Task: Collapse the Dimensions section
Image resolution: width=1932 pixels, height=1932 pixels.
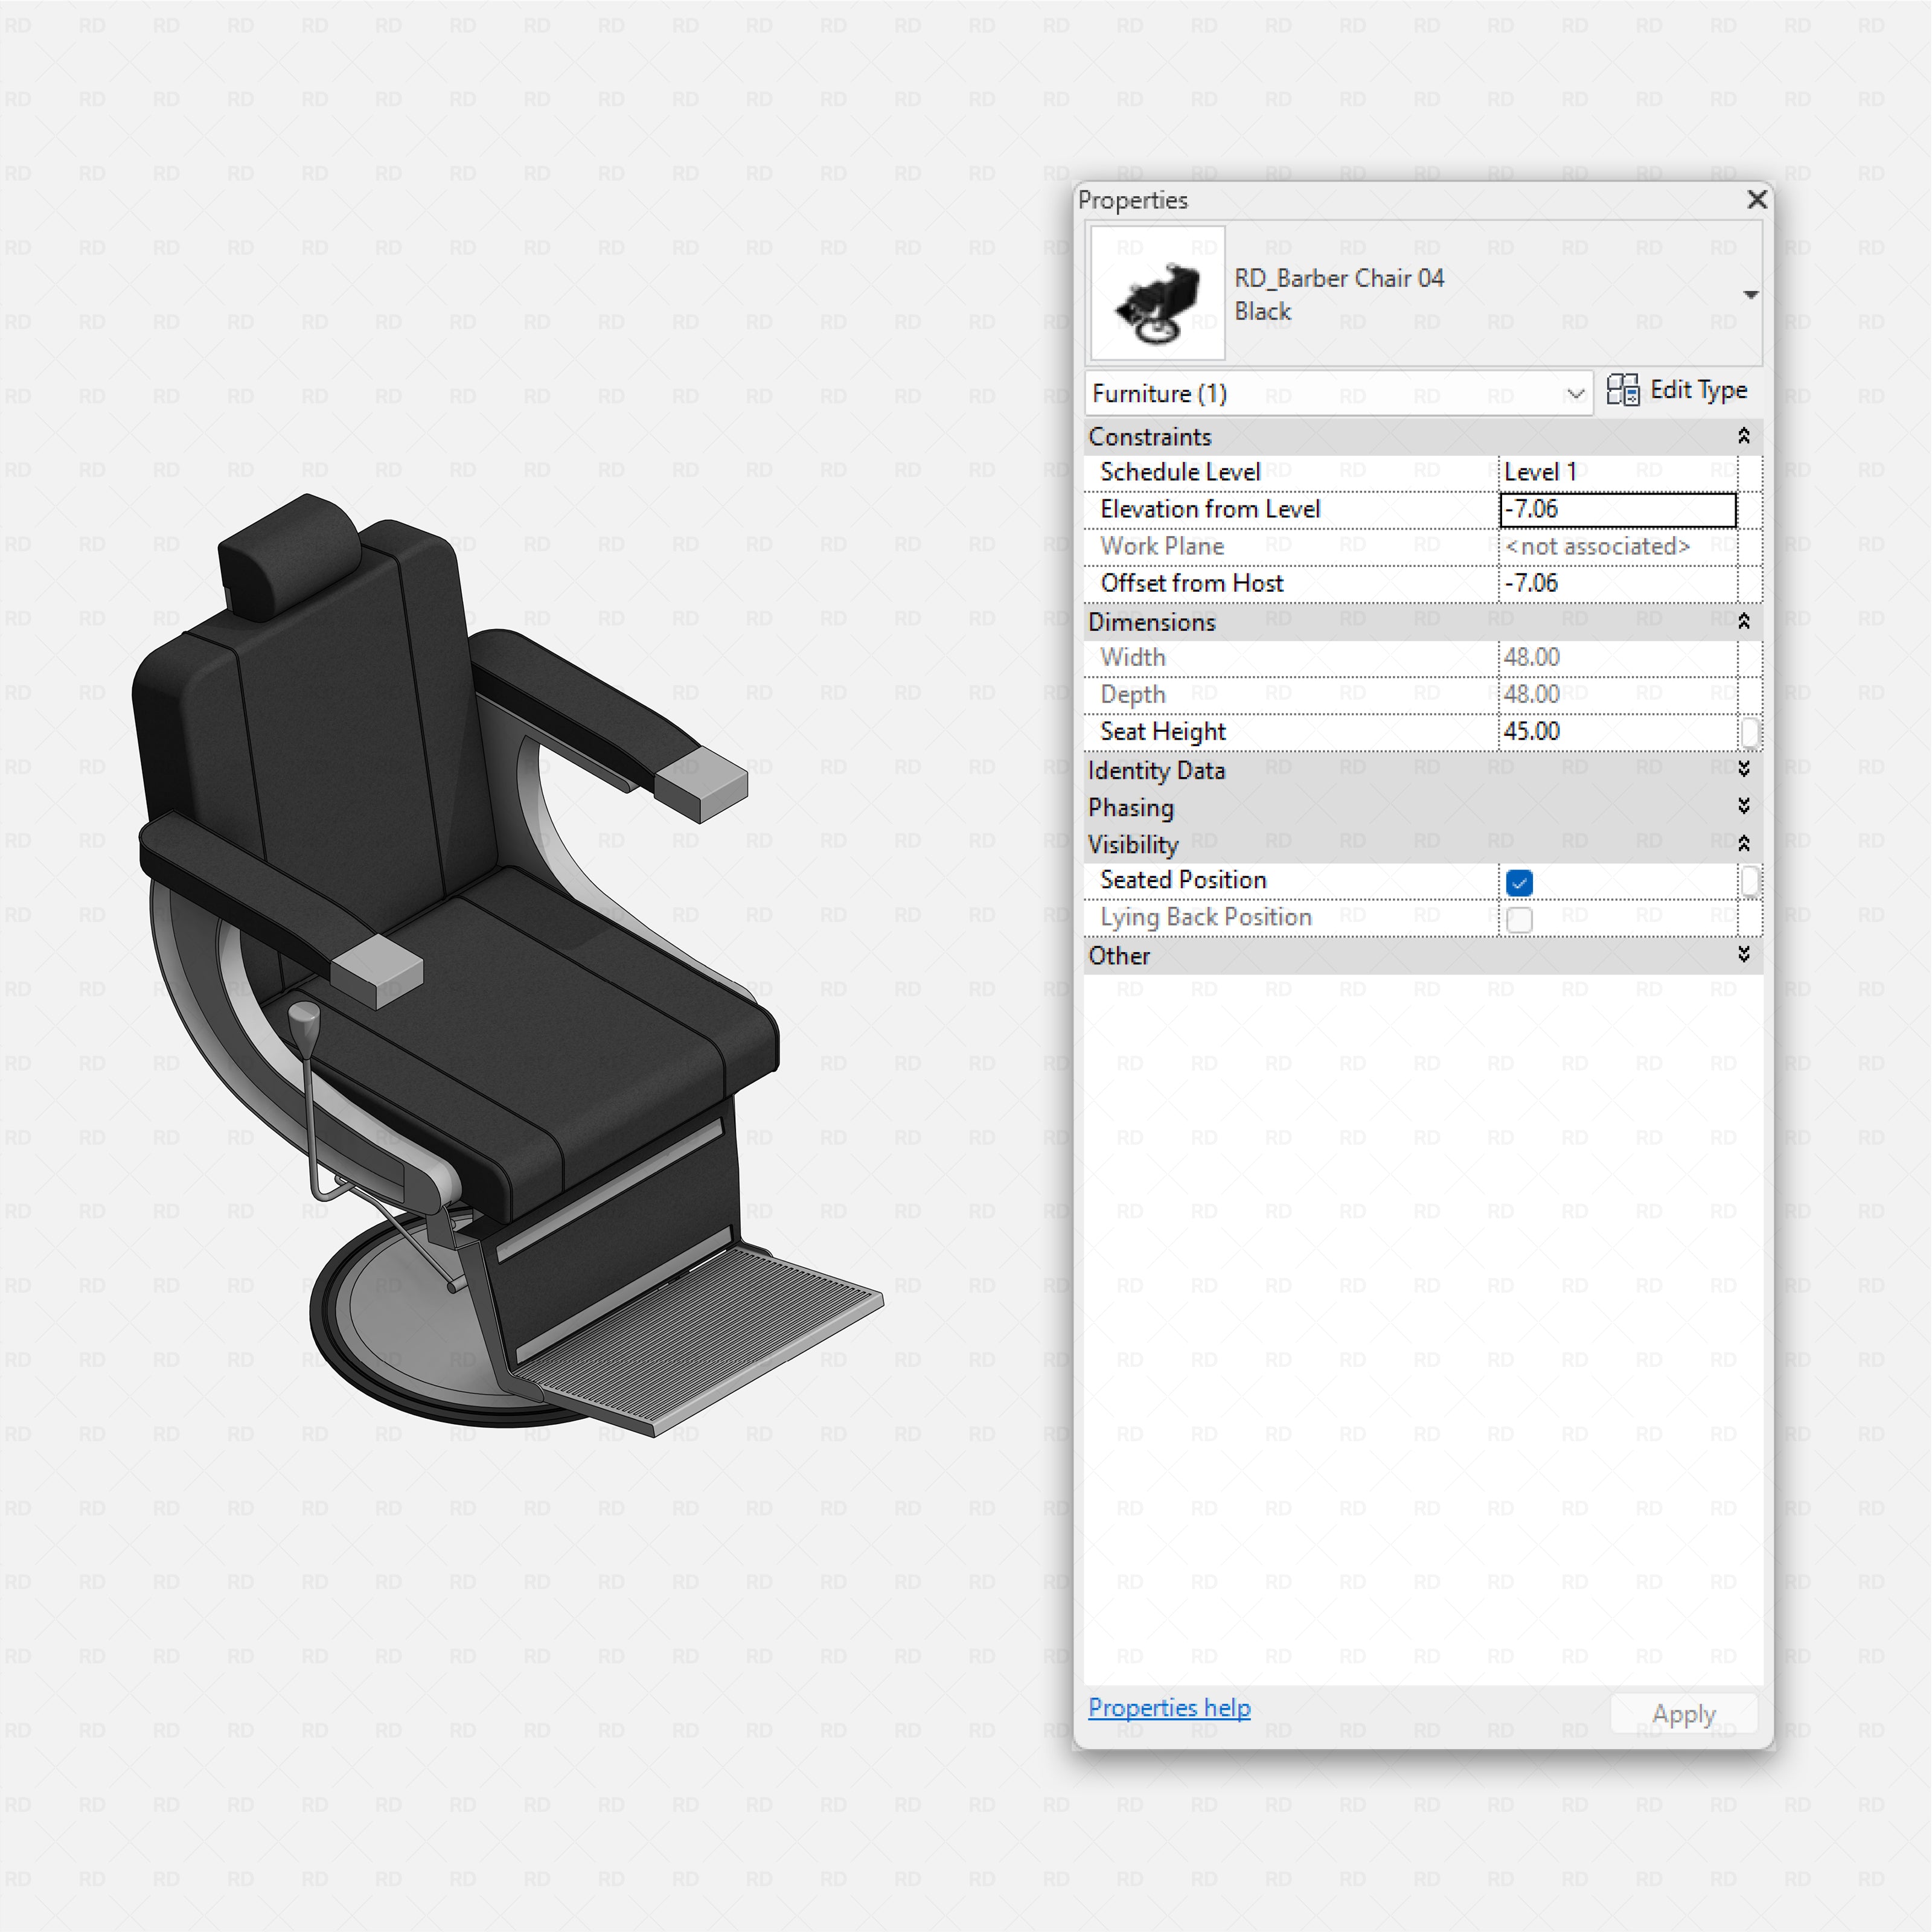Action: pos(1744,620)
